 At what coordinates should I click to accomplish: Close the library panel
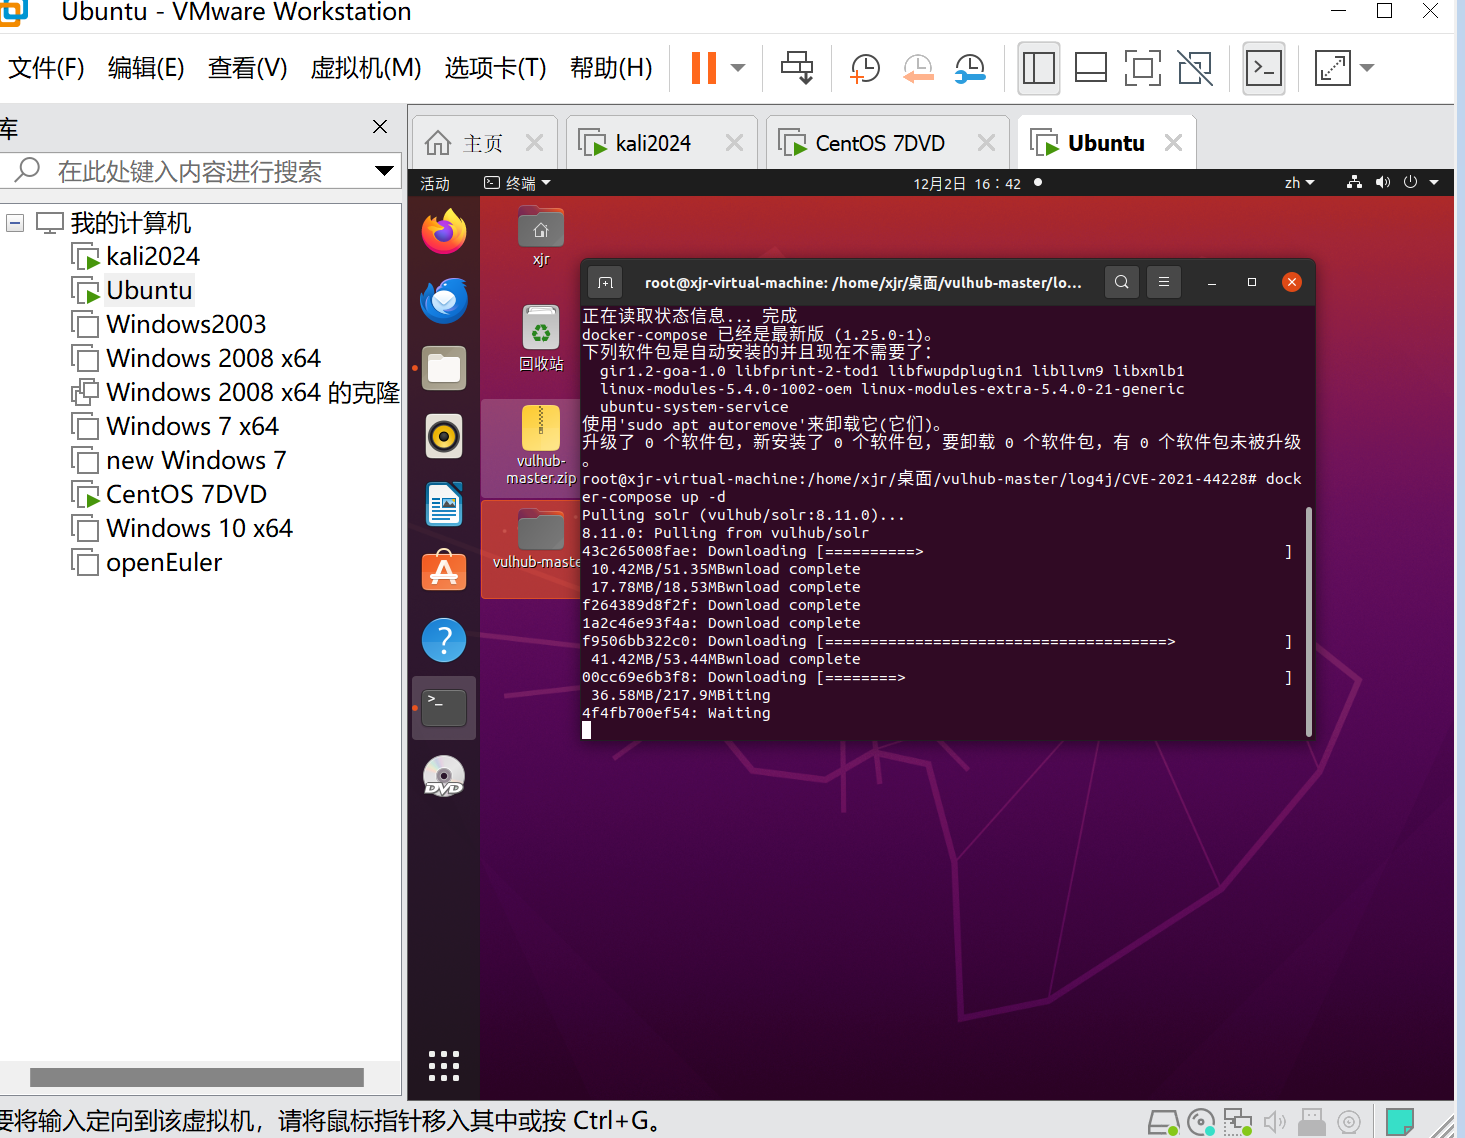(380, 126)
